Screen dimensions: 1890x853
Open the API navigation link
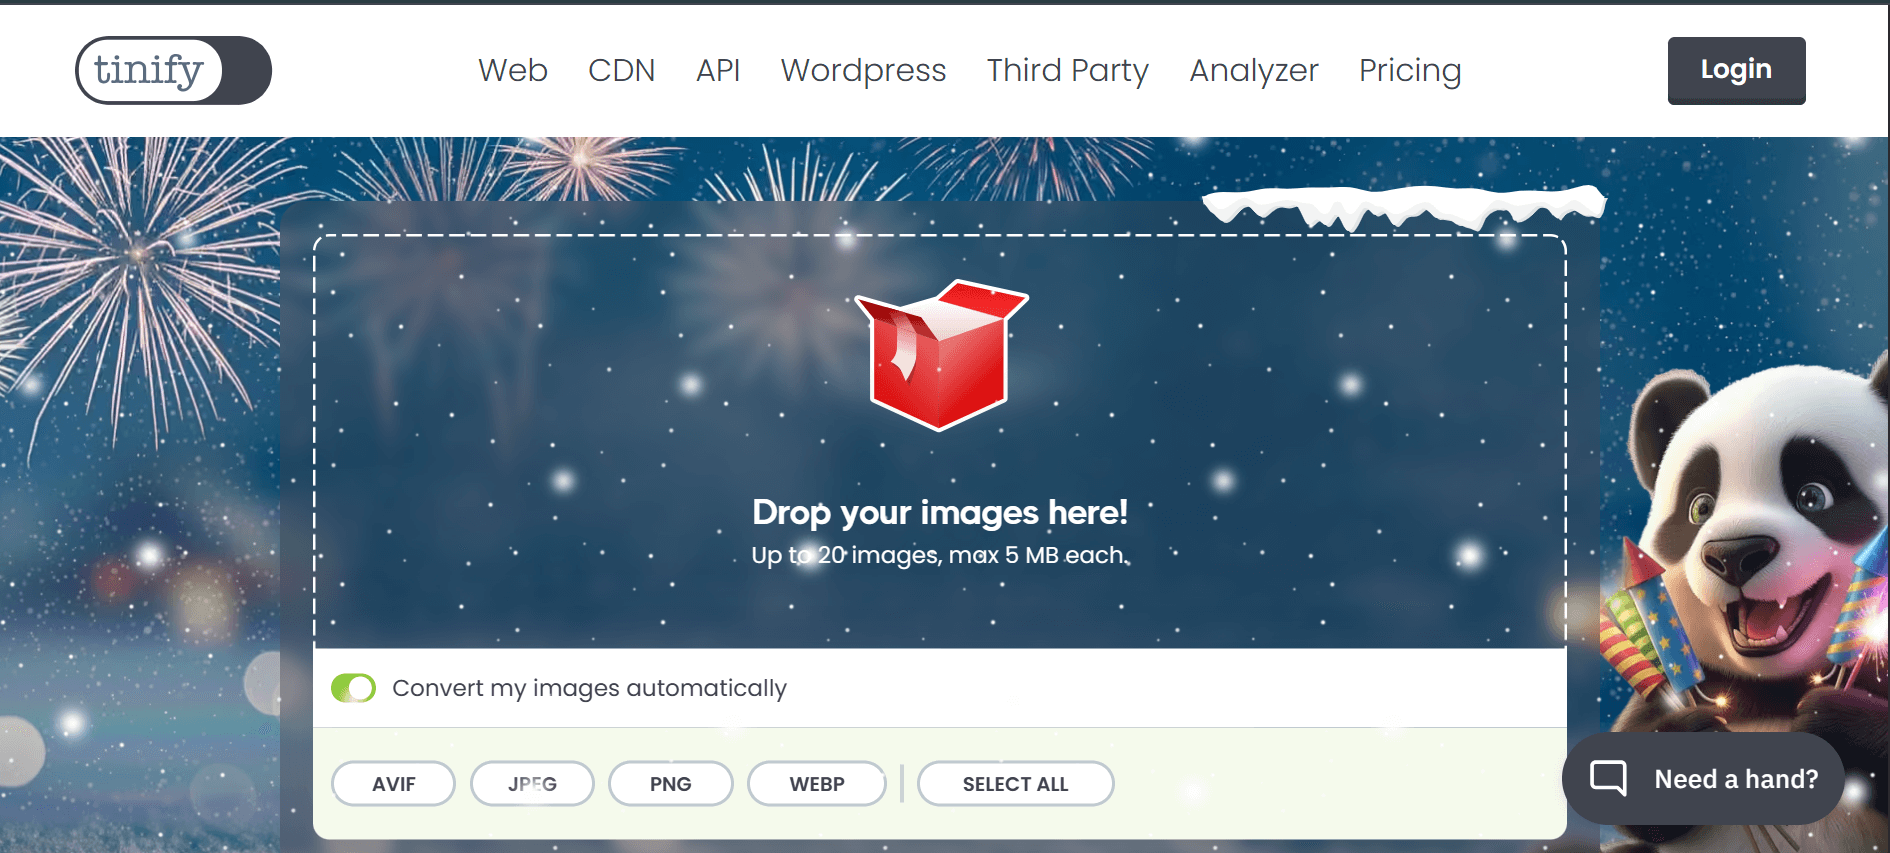(717, 70)
